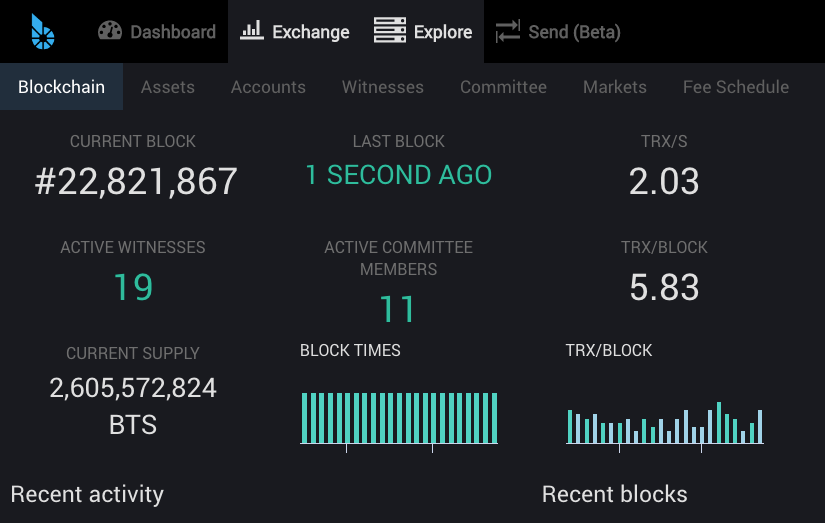Screen dimensions: 825x523
Task: Click the active witnesses count 19
Action: 133,287
